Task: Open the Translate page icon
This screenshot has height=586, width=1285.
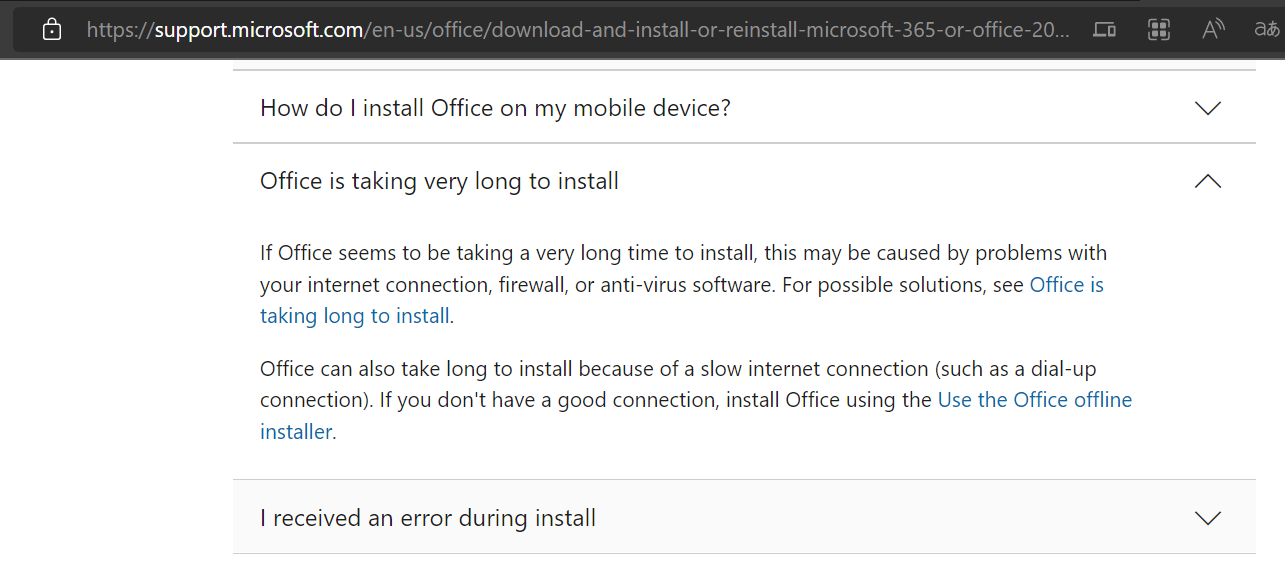Action: (x=1267, y=30)
